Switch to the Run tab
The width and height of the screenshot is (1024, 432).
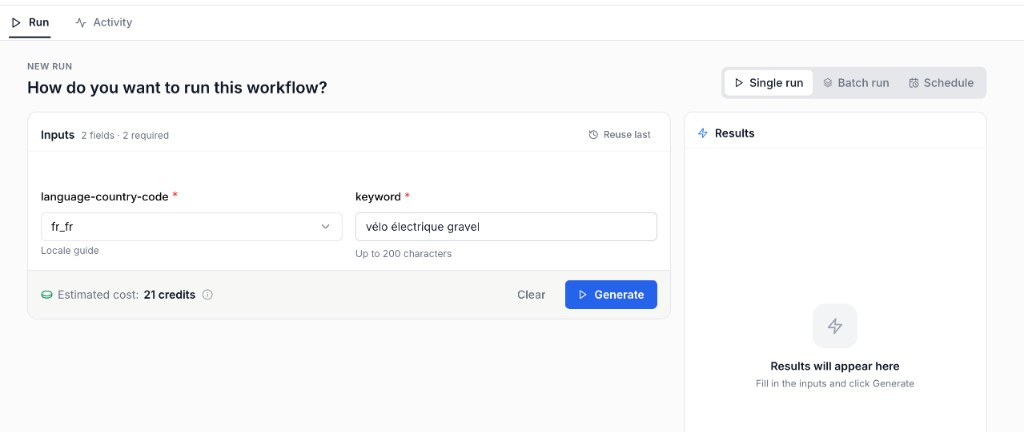coord(30,22)
